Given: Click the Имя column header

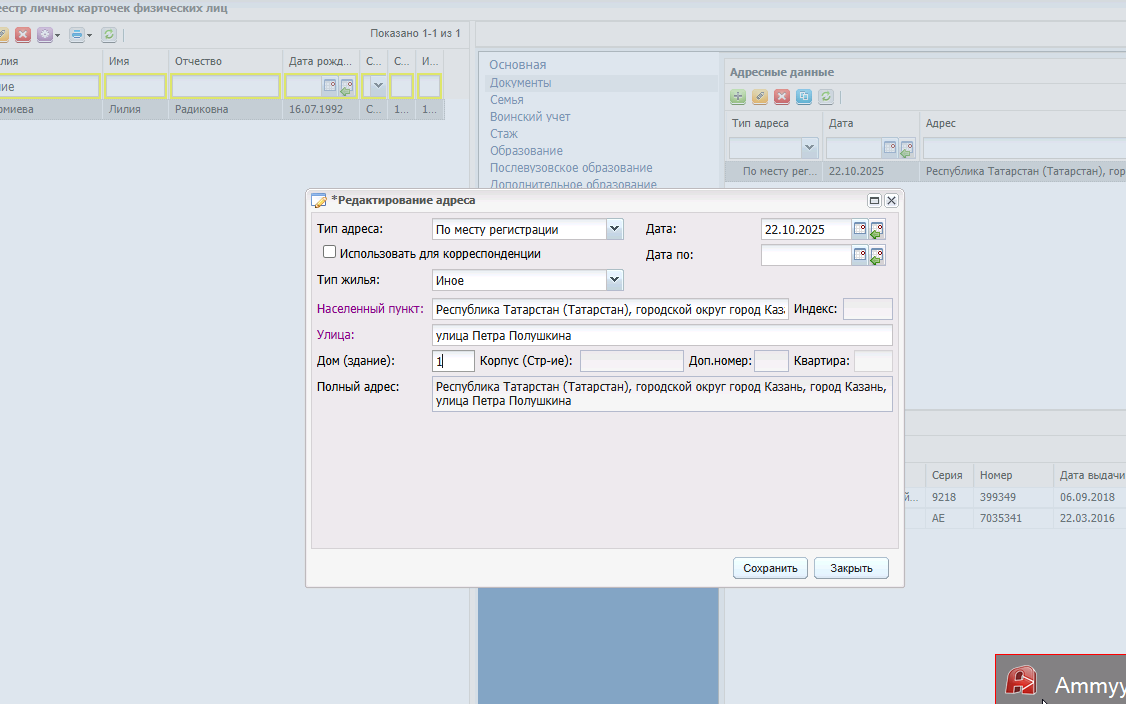Looking at the screenshot, I should point(135,61).
